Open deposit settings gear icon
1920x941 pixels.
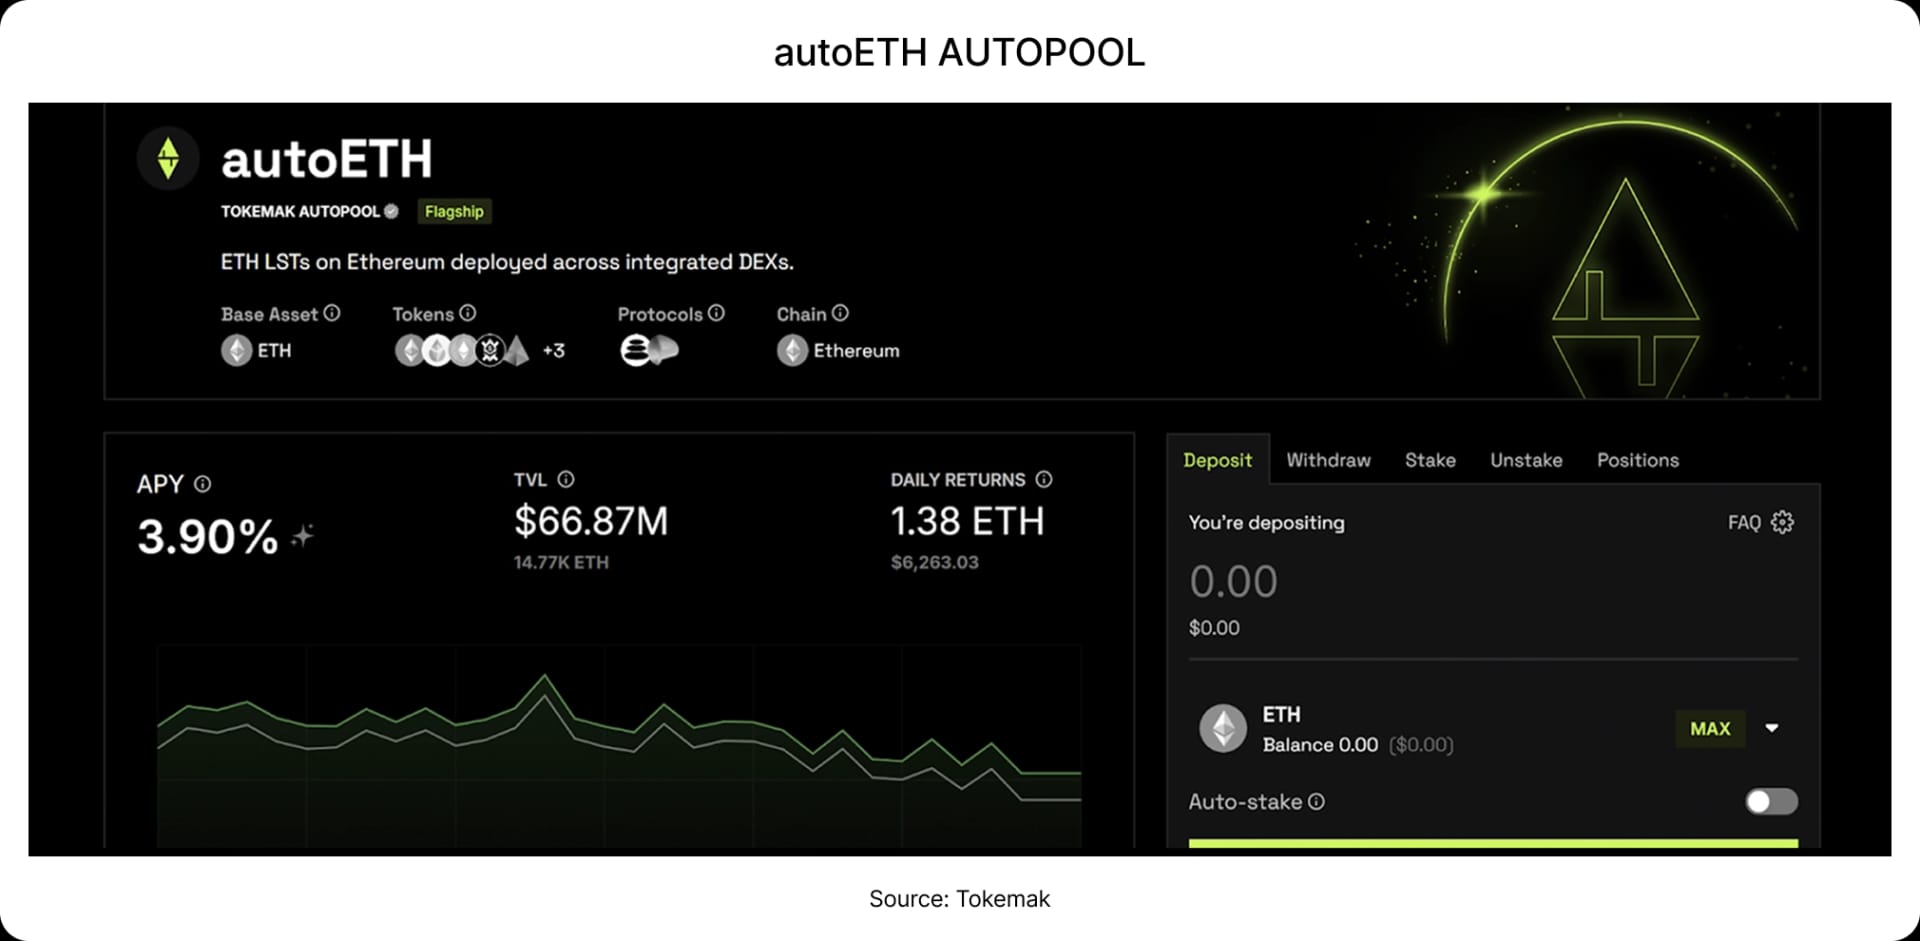pyautogui.click(x=1782, y=522)
